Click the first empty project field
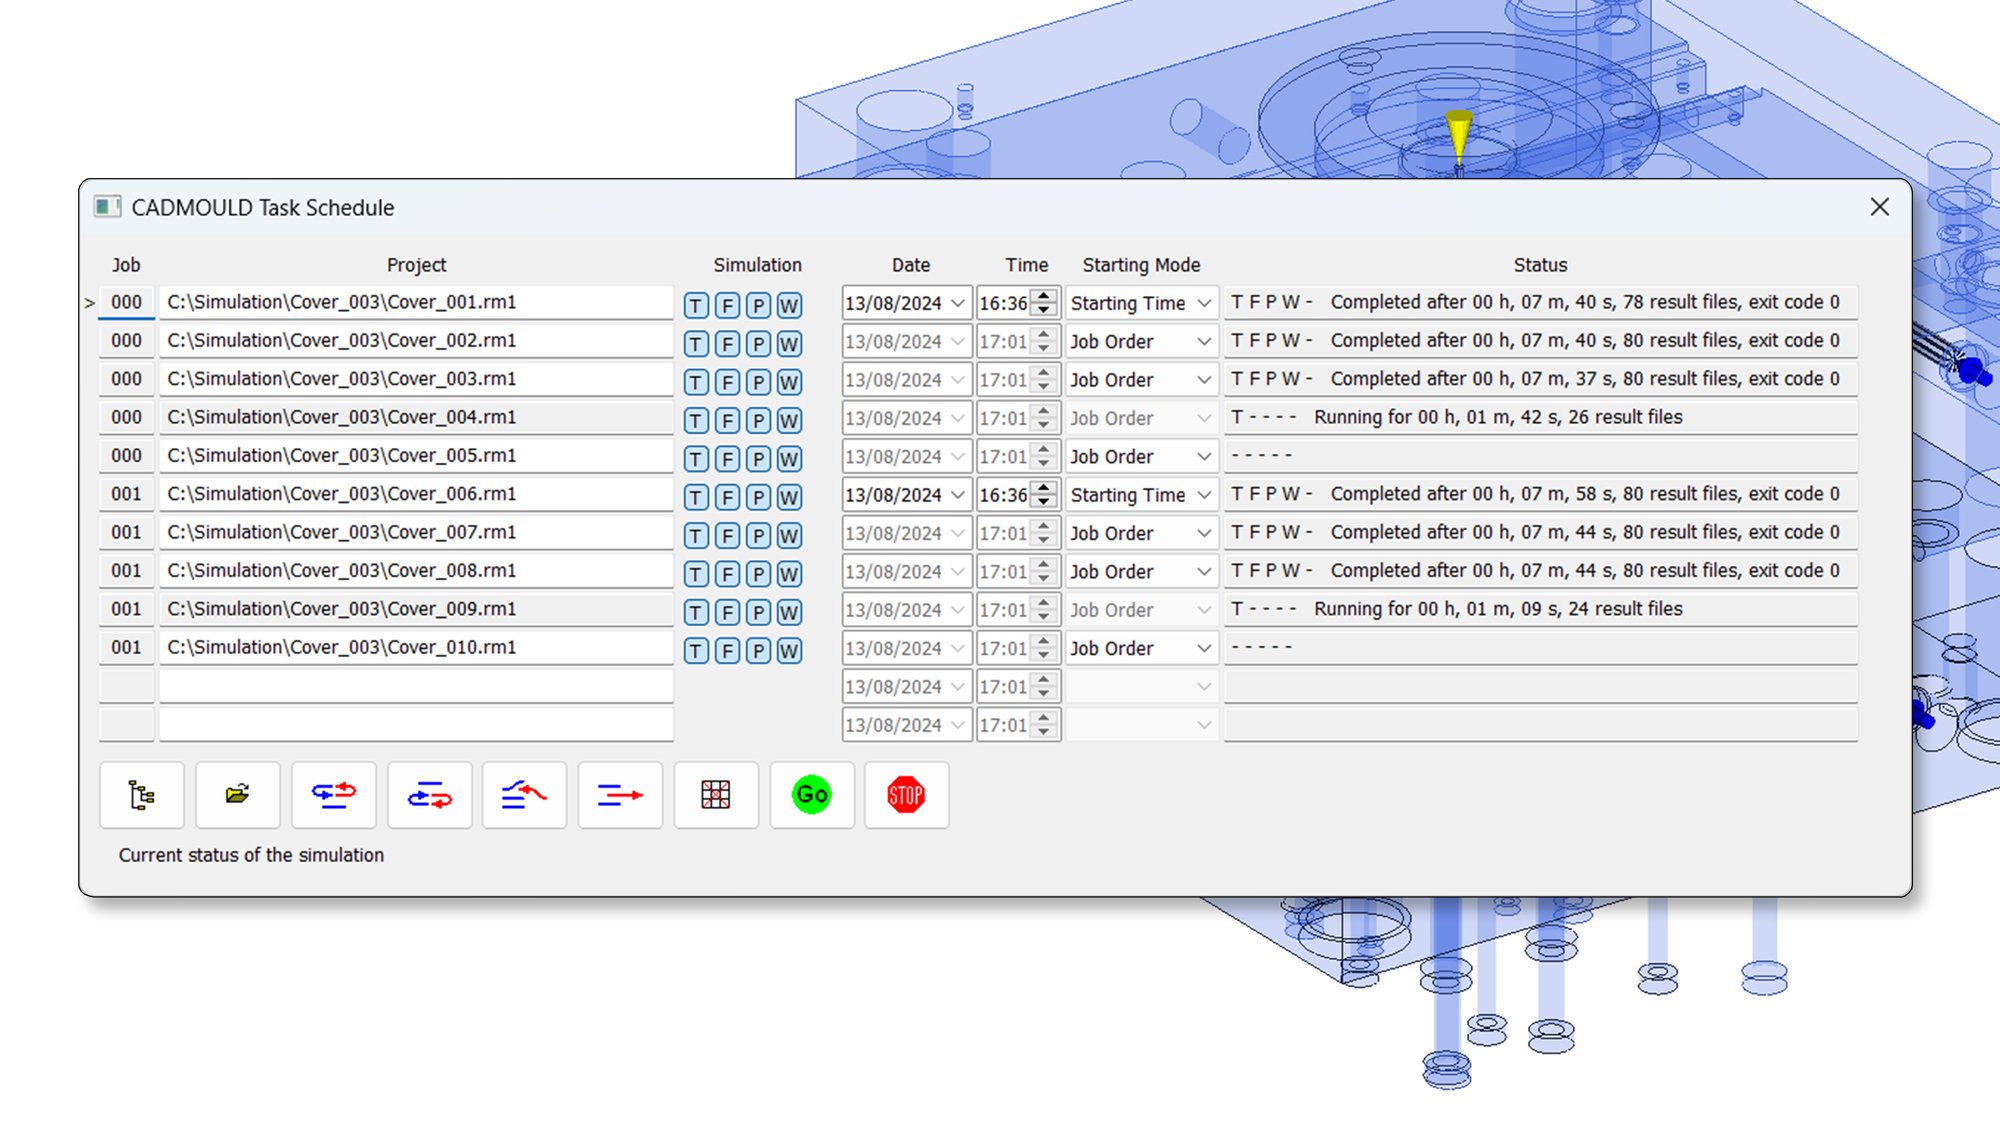 415,686
